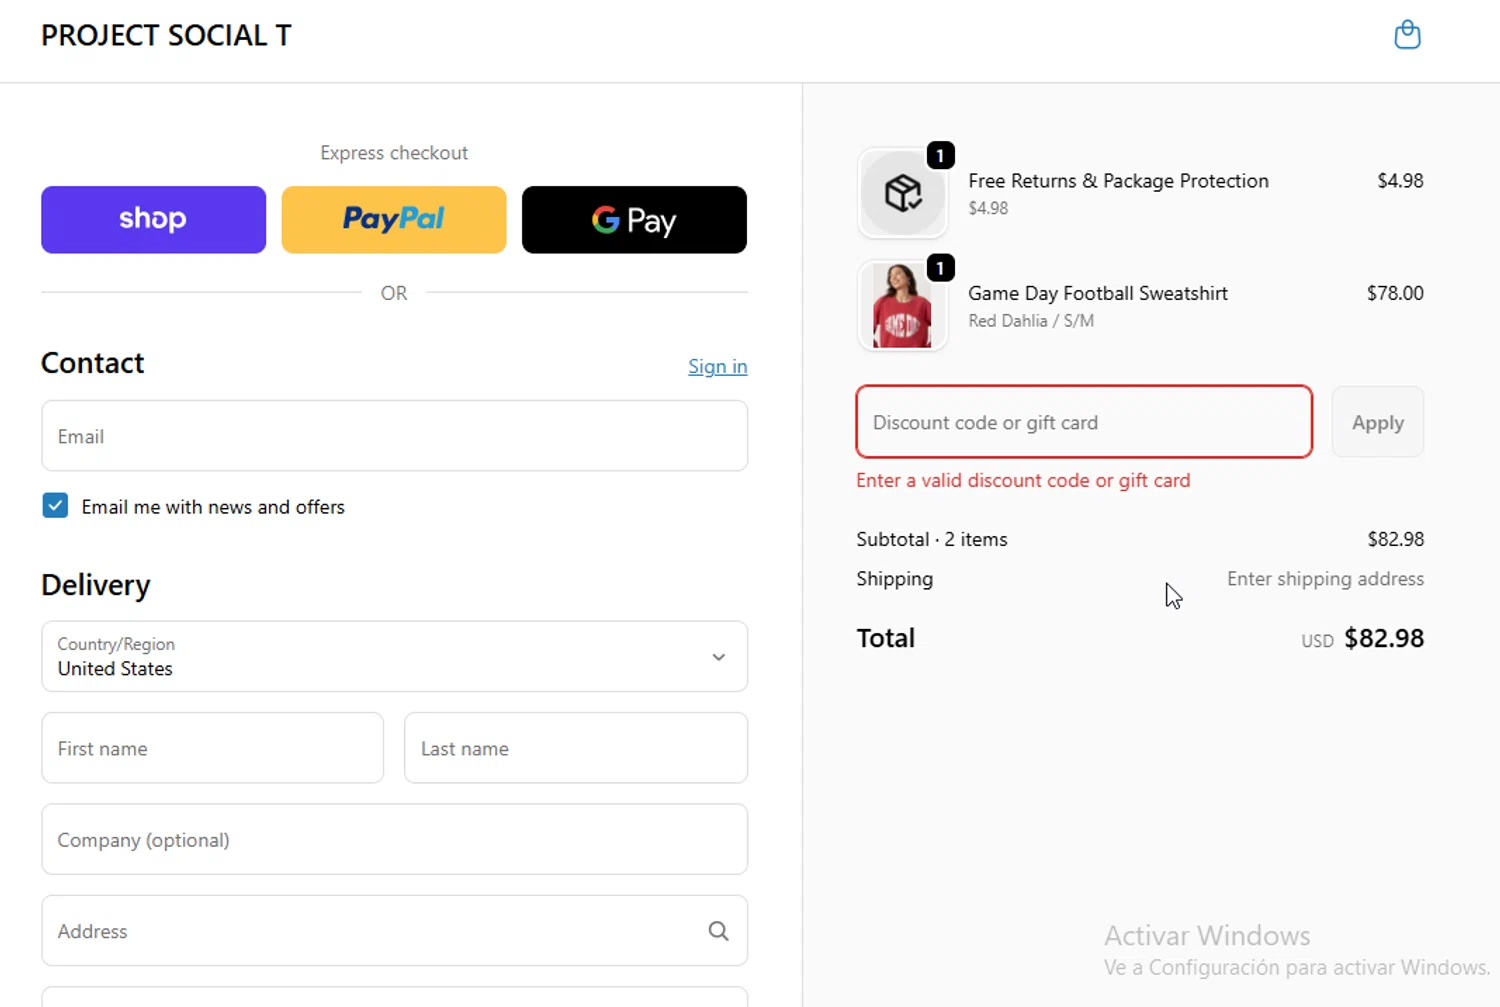This screenshot has width=1500, height=1007.
Task: Click the address search magnifier icon
Action: (718, 931)
